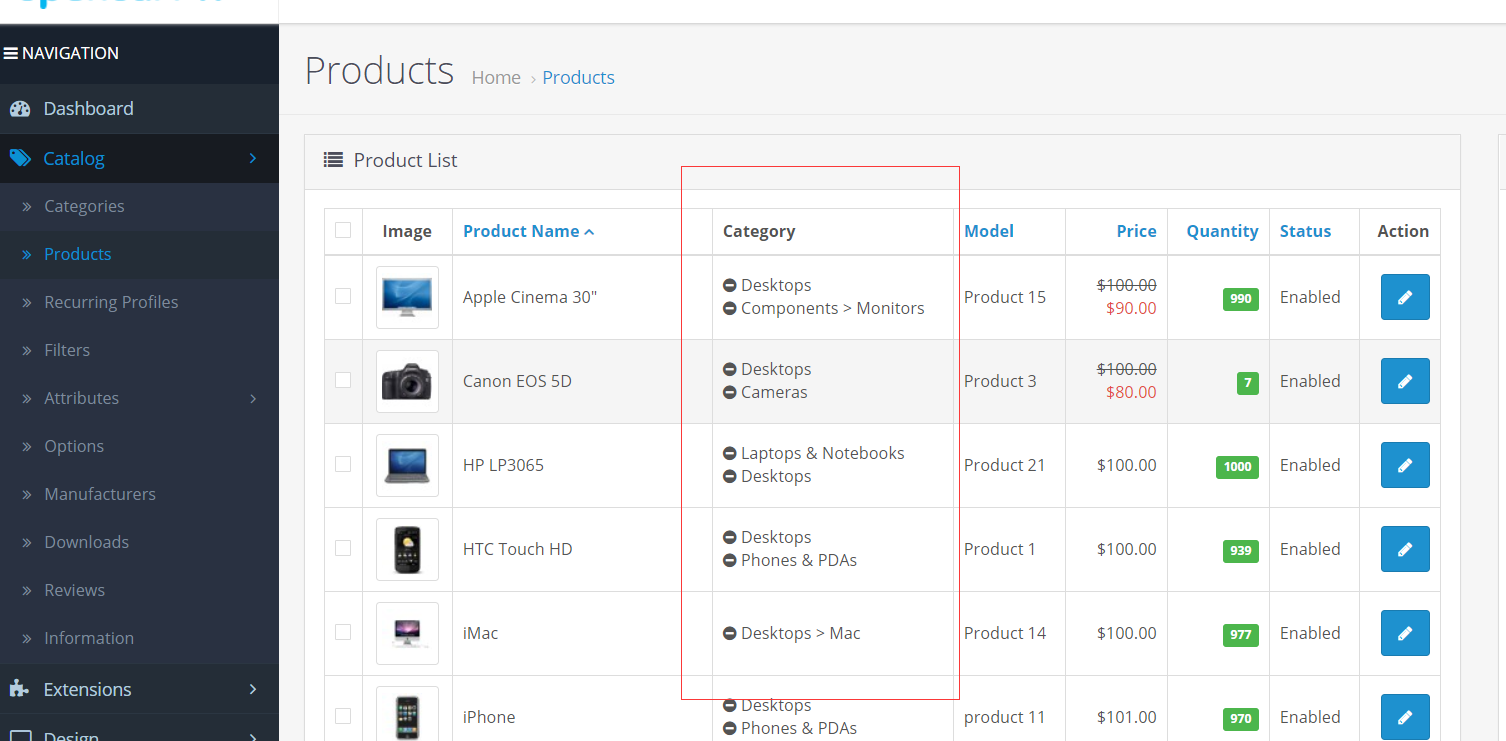
Task: Select the Catalog tag icon
Action: pyautogui.click(x=21, y=158)
